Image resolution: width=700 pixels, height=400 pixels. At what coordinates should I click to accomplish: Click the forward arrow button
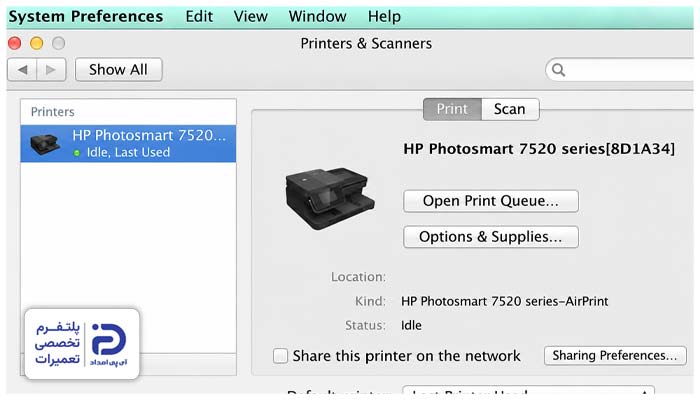click(51, 70)
